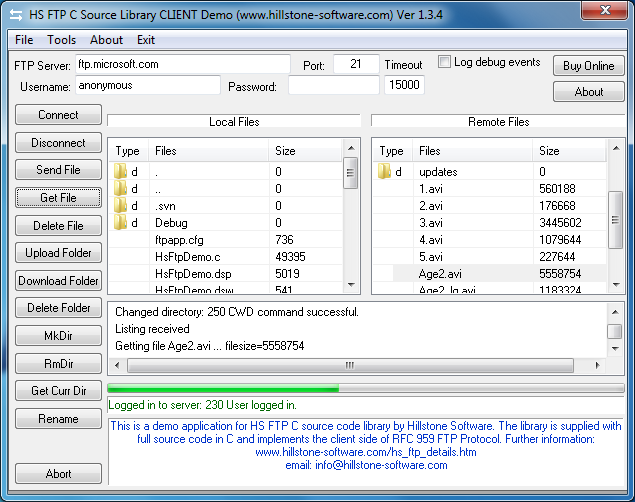
Task: Click the Get File button
Action: [x=58, y=198]
